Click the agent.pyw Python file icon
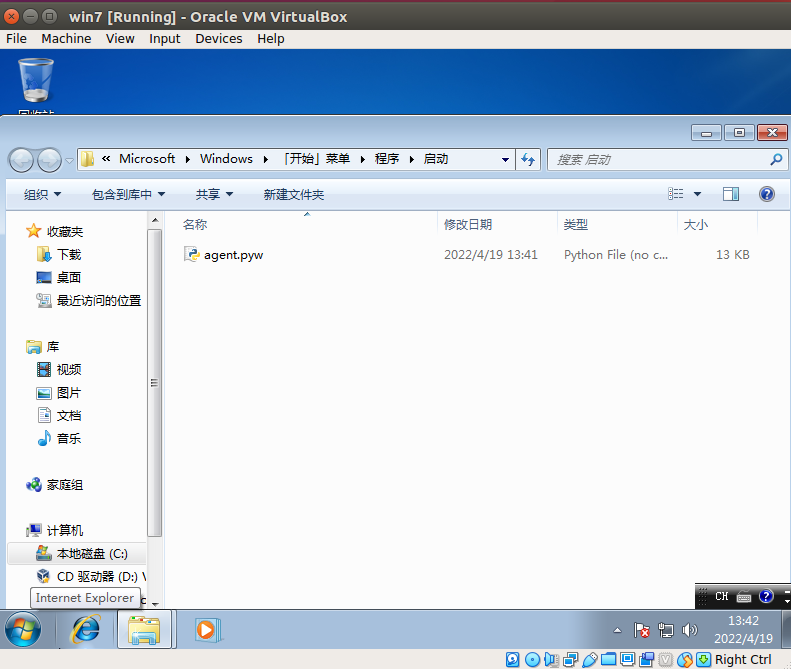The image size is (791, 669). point(192,254)
